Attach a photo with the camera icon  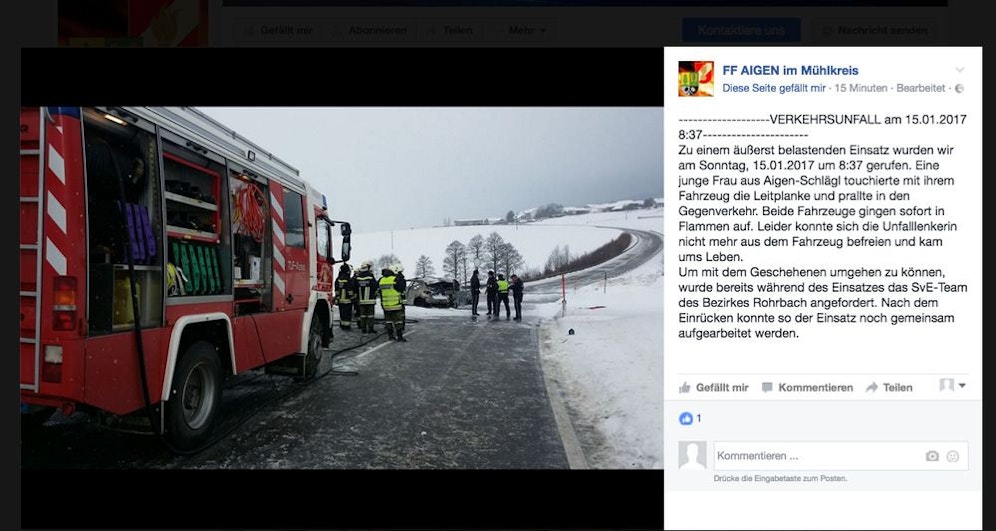932,456
